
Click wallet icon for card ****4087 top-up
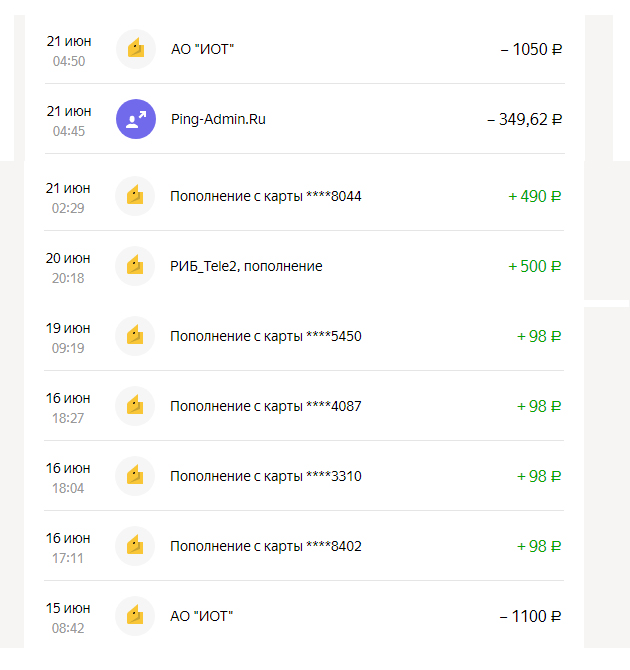135,406
